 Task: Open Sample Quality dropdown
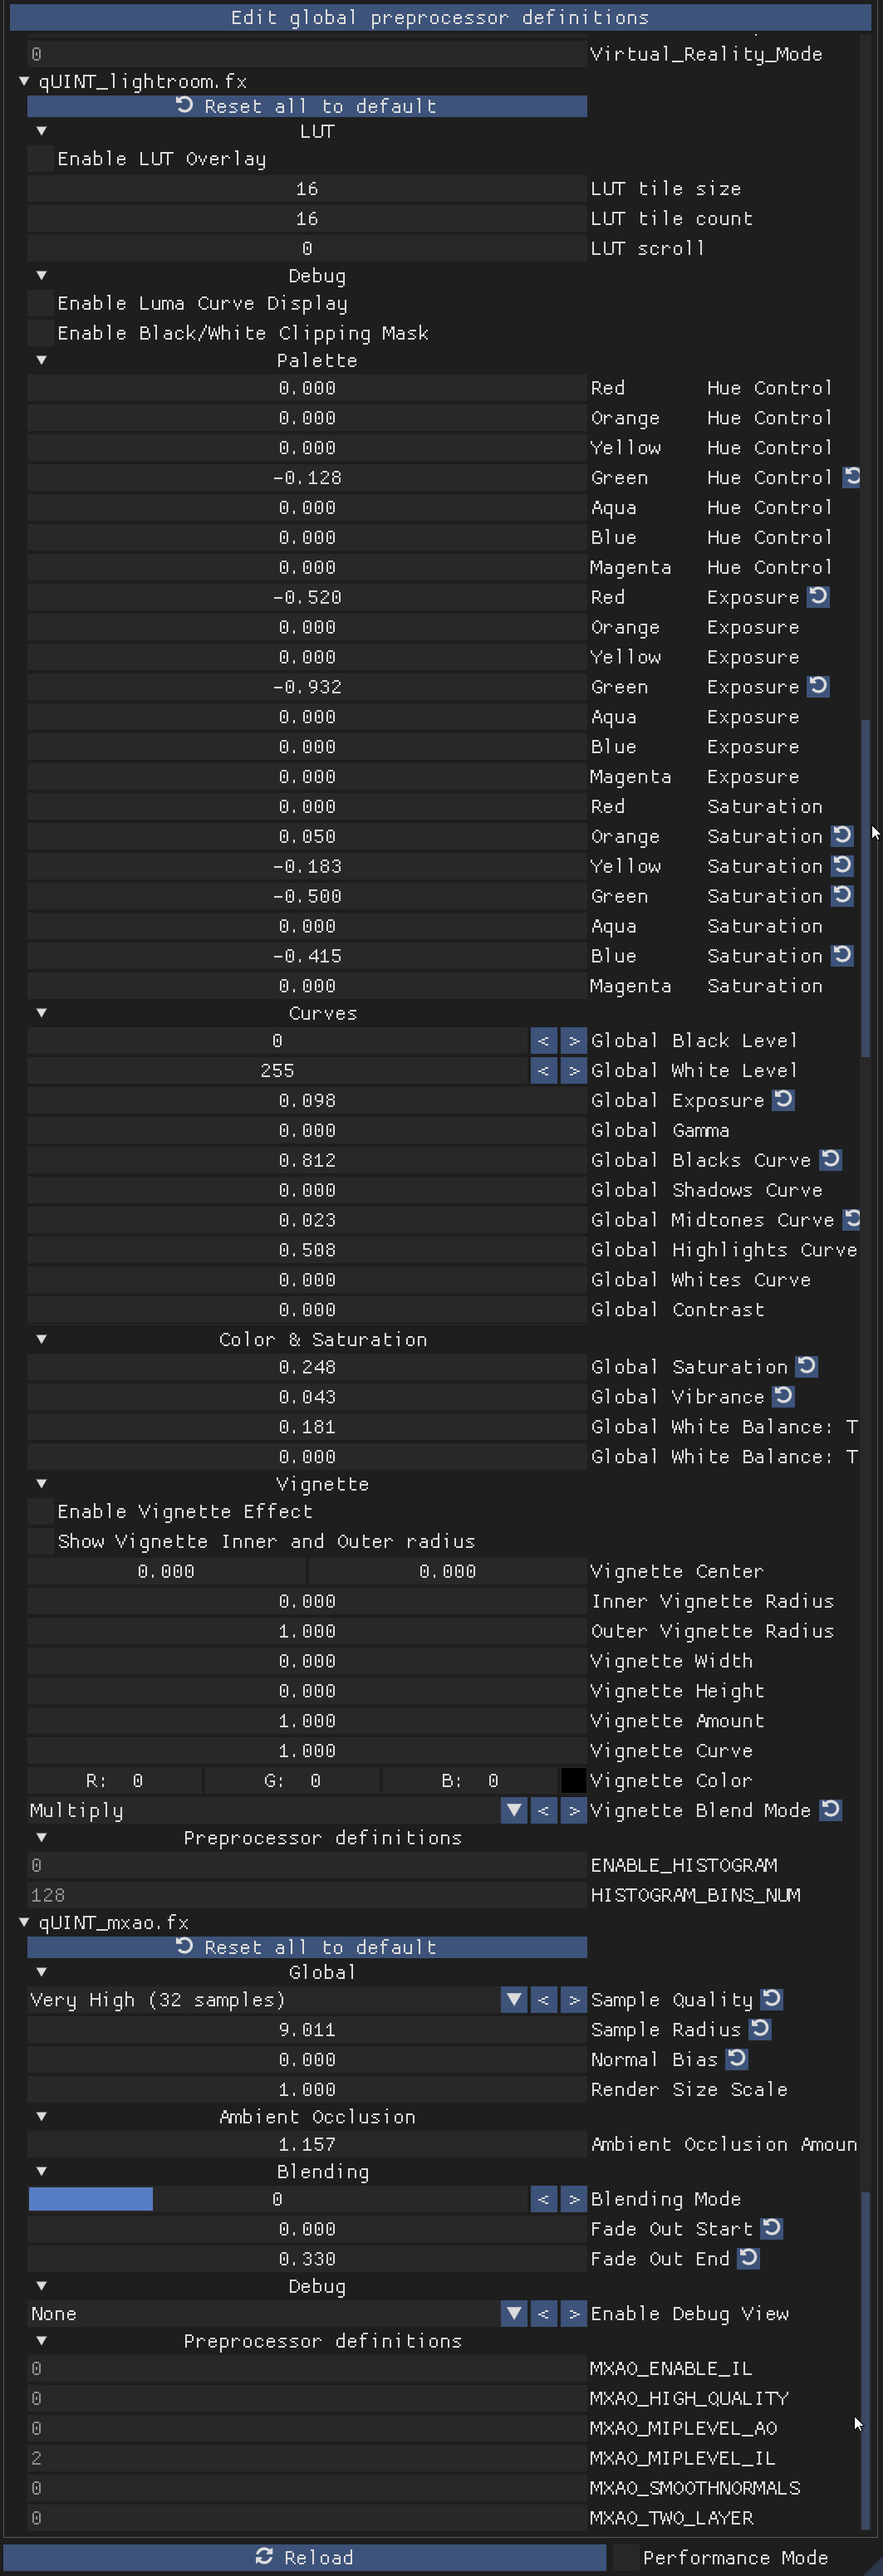pyautogui.click(x=514, y=2000)
